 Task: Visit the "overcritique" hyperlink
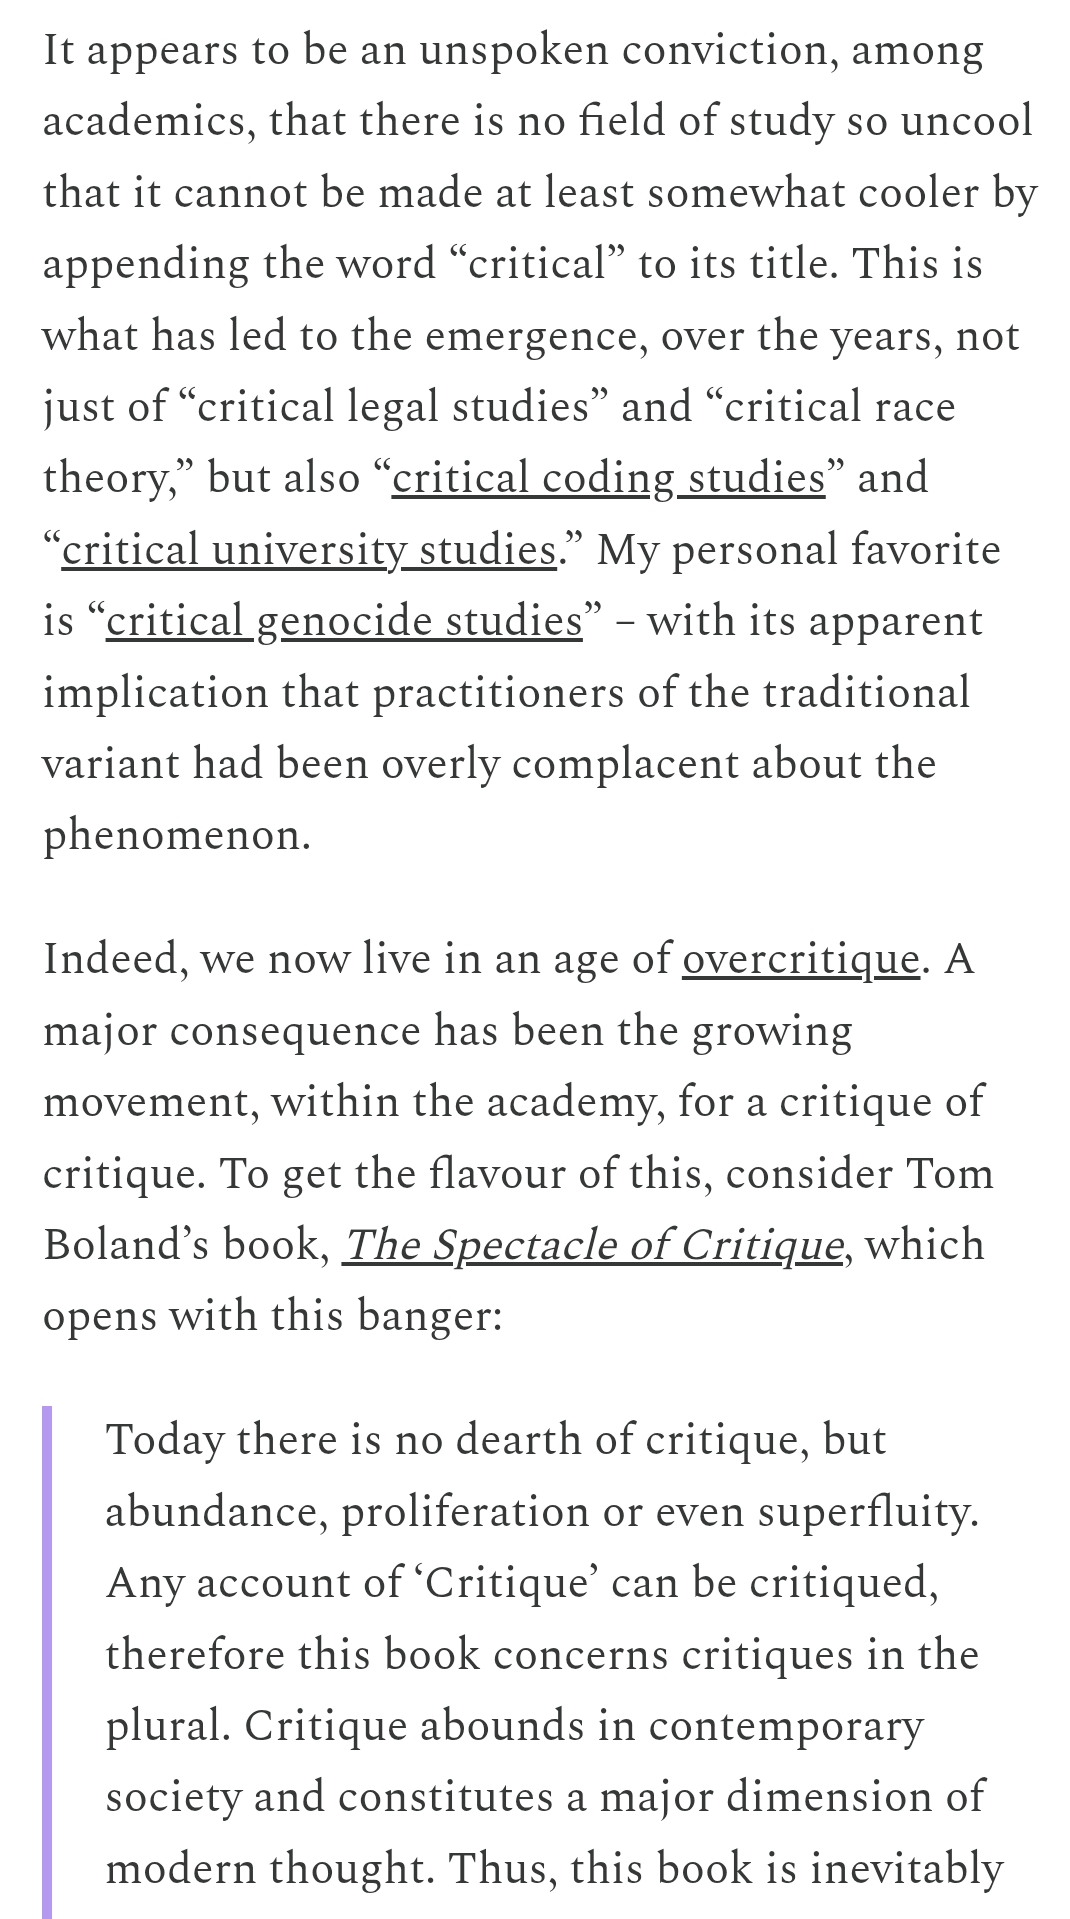pos(800,959)
